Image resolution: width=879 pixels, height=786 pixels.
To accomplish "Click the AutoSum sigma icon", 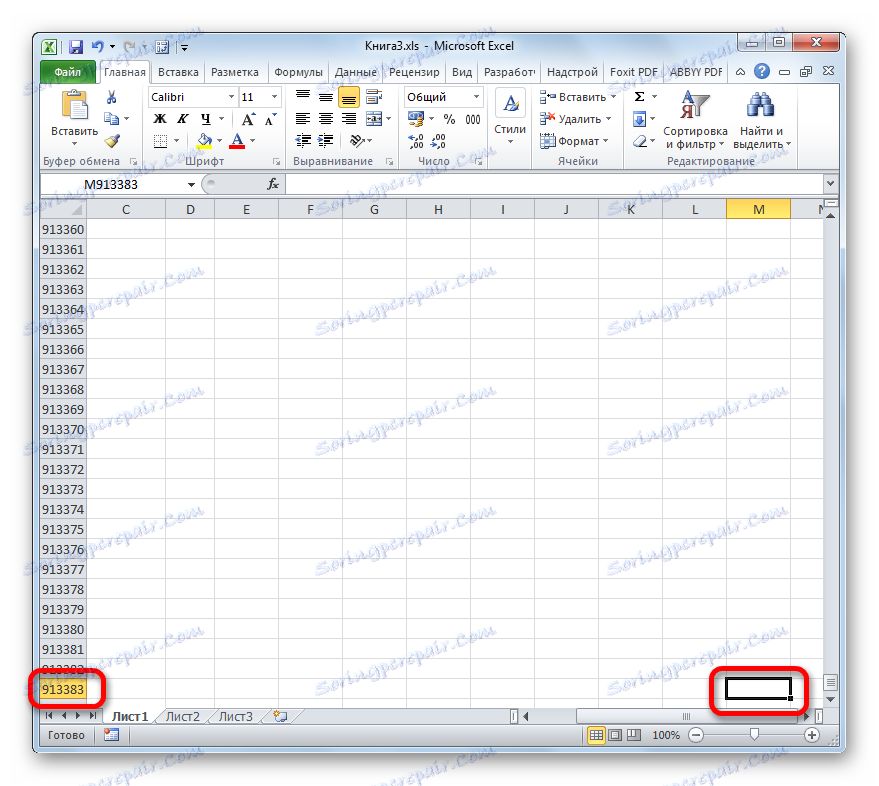I will pyautogui.click(x=639, y=97).
